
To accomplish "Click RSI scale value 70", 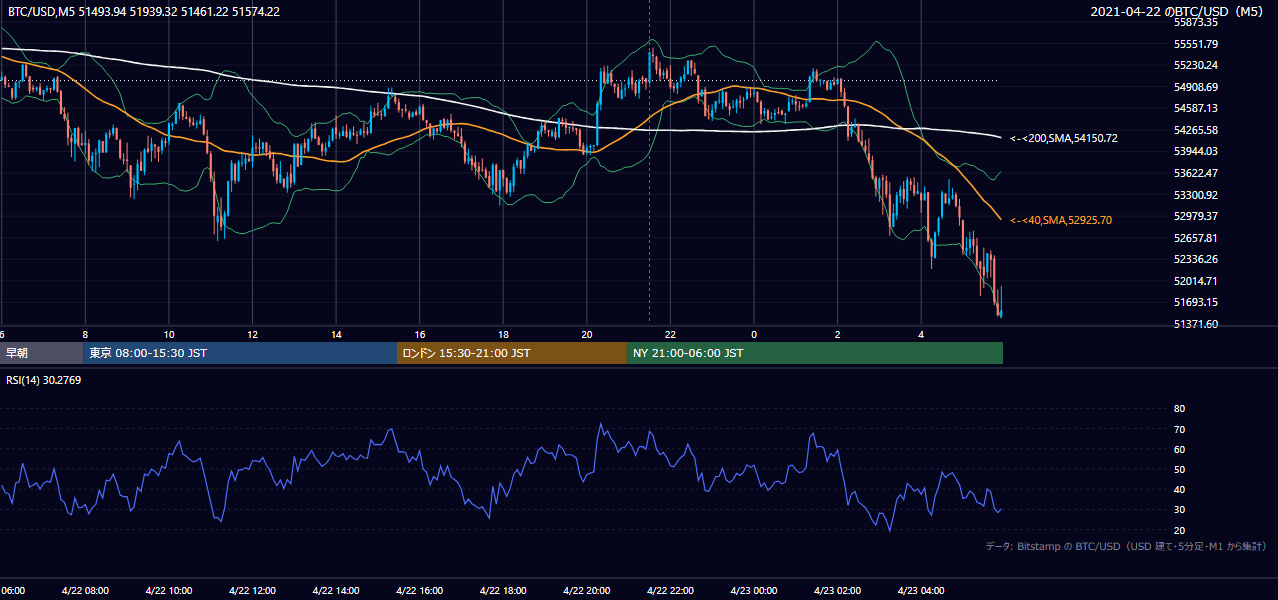I will click(1179, 429).
